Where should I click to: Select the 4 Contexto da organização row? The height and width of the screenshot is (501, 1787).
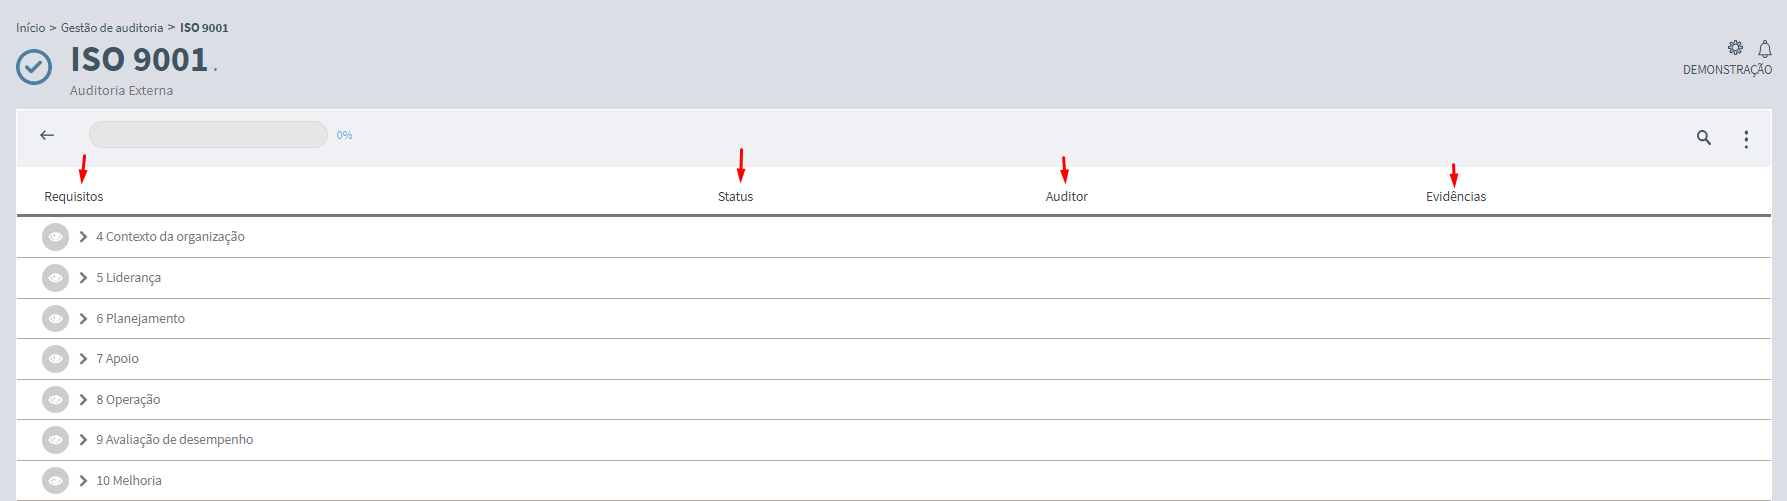click(170, 237)
